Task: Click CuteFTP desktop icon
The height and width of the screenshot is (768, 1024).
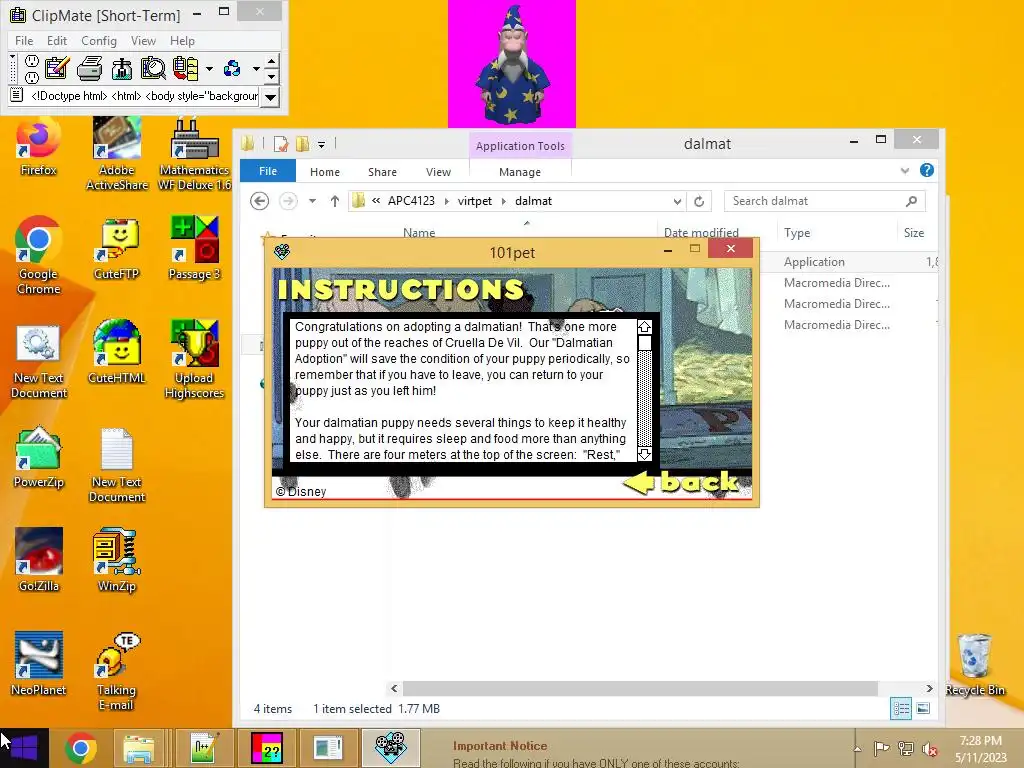Action: tap(117, 249)
